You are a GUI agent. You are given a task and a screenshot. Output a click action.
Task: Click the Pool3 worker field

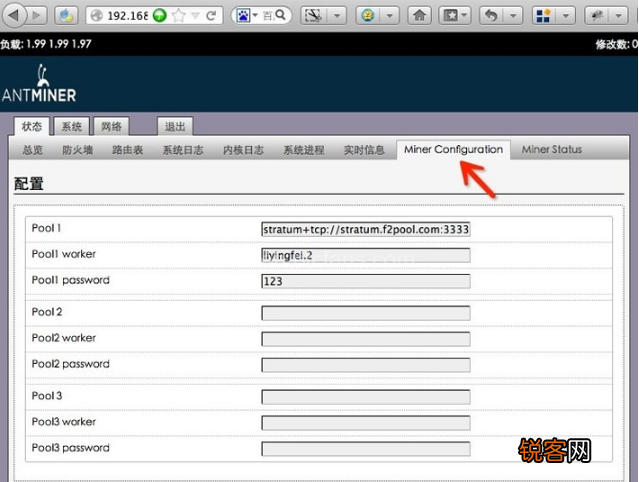coord(366,423)
